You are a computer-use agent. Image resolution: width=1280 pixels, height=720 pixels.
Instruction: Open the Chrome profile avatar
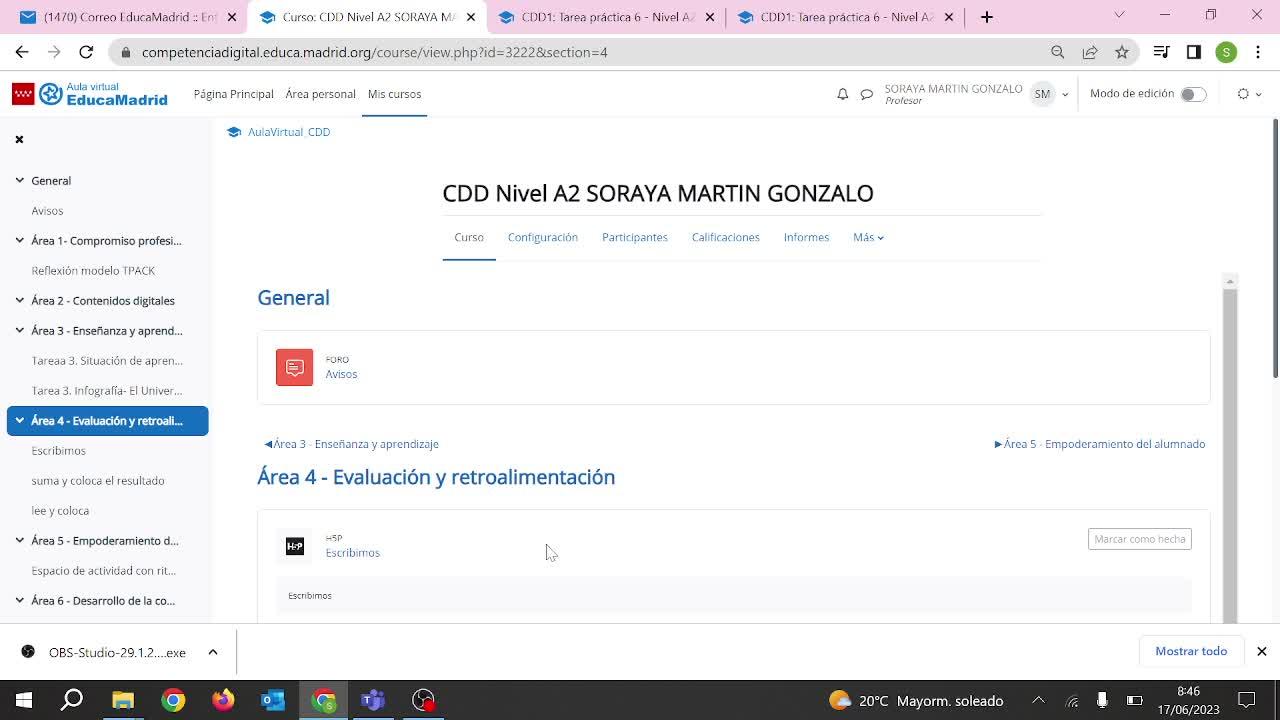(1226, 52)
